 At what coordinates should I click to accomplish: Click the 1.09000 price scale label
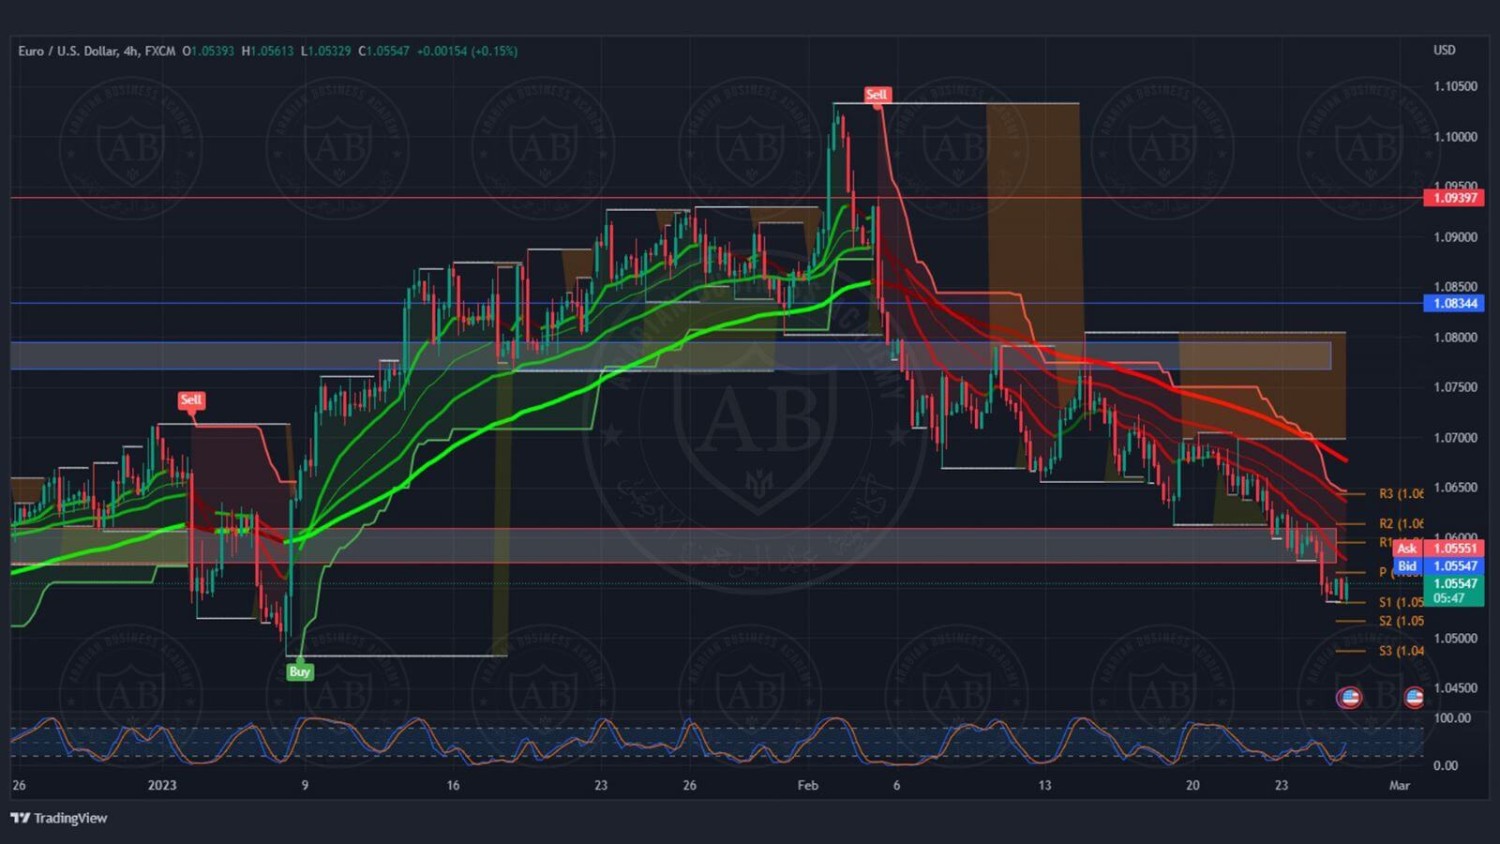(x=1455, y=237)
